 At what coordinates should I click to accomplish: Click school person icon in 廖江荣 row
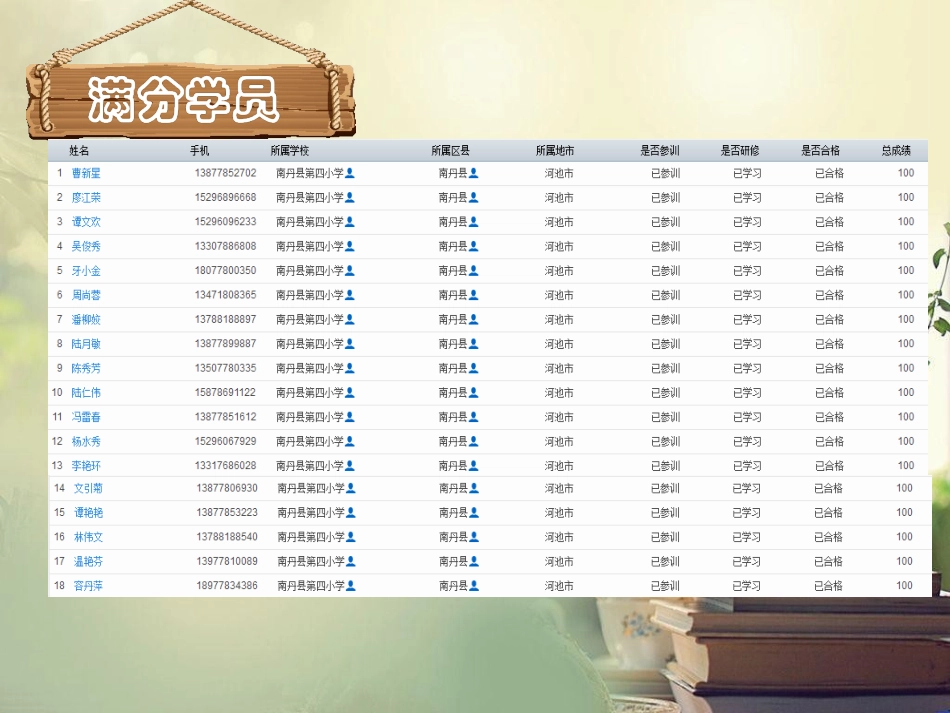point(350,197)
